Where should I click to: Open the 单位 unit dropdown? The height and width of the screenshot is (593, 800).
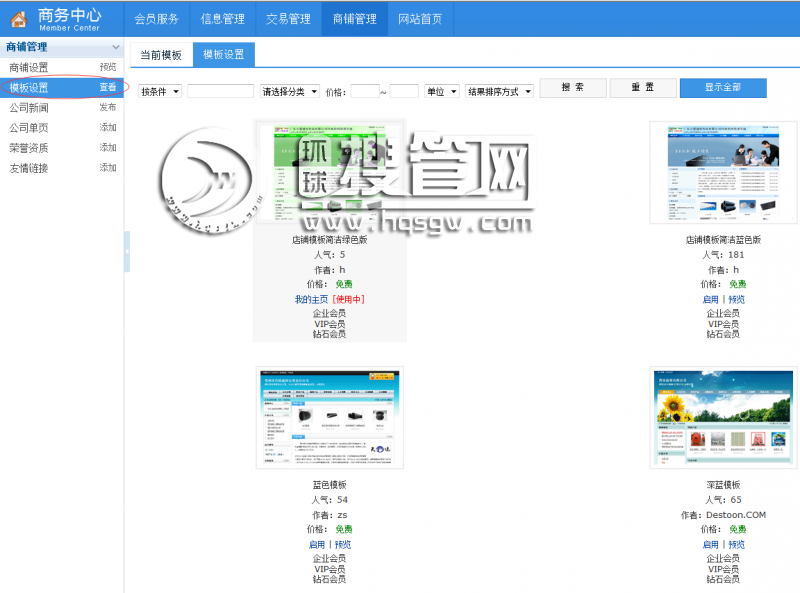point(441,91)
